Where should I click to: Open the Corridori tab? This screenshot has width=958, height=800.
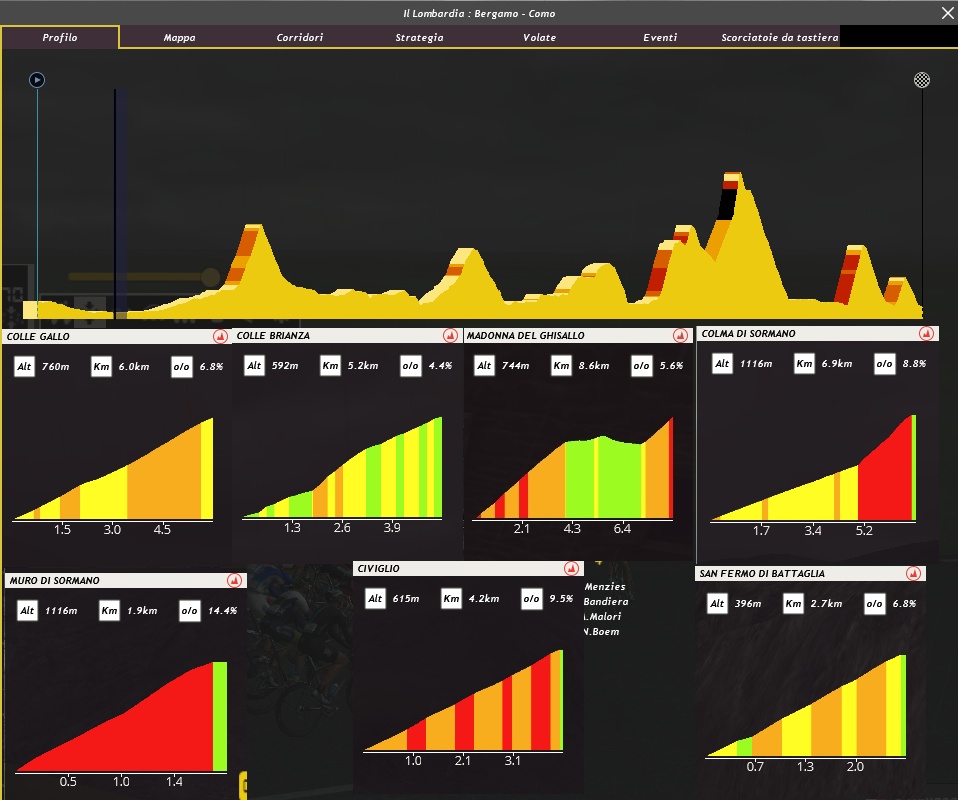(x=300, y=38)
